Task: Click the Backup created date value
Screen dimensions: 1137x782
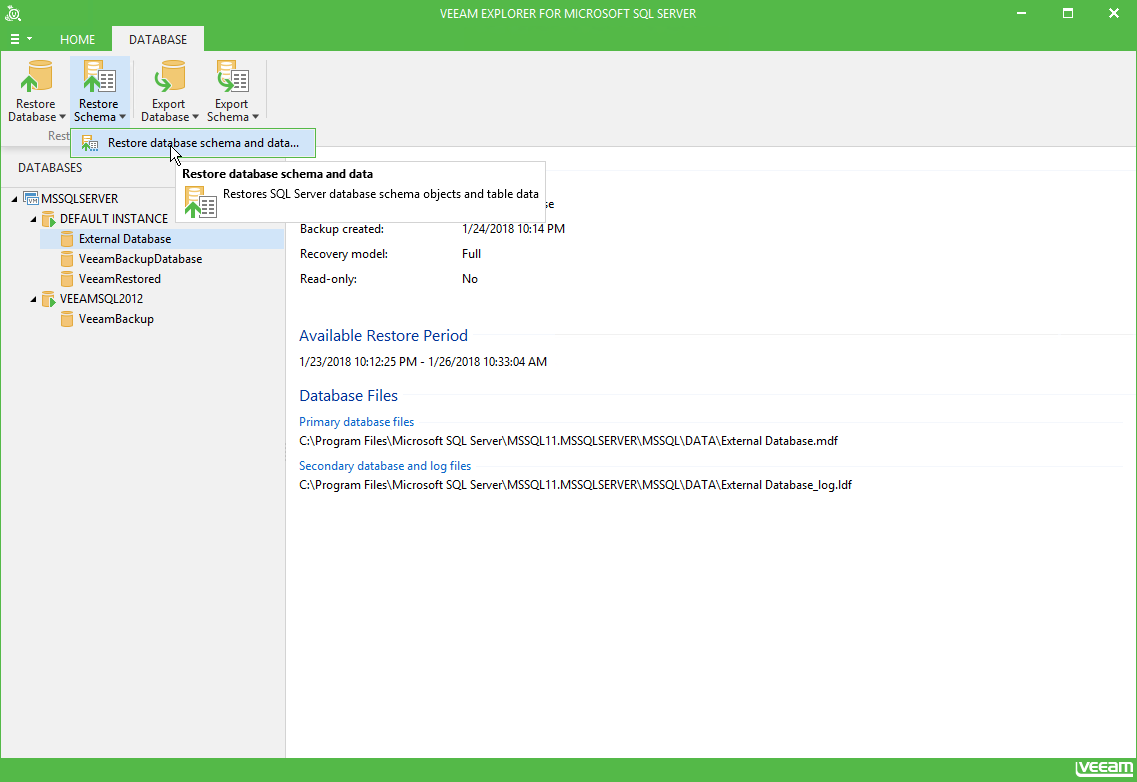Action: [x=513, y=229]
